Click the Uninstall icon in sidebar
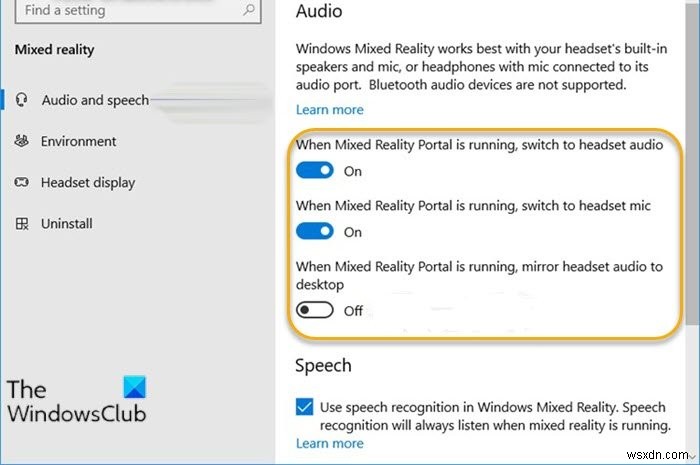The width and height of the screenshot is (700, 465). coord(22,223)
